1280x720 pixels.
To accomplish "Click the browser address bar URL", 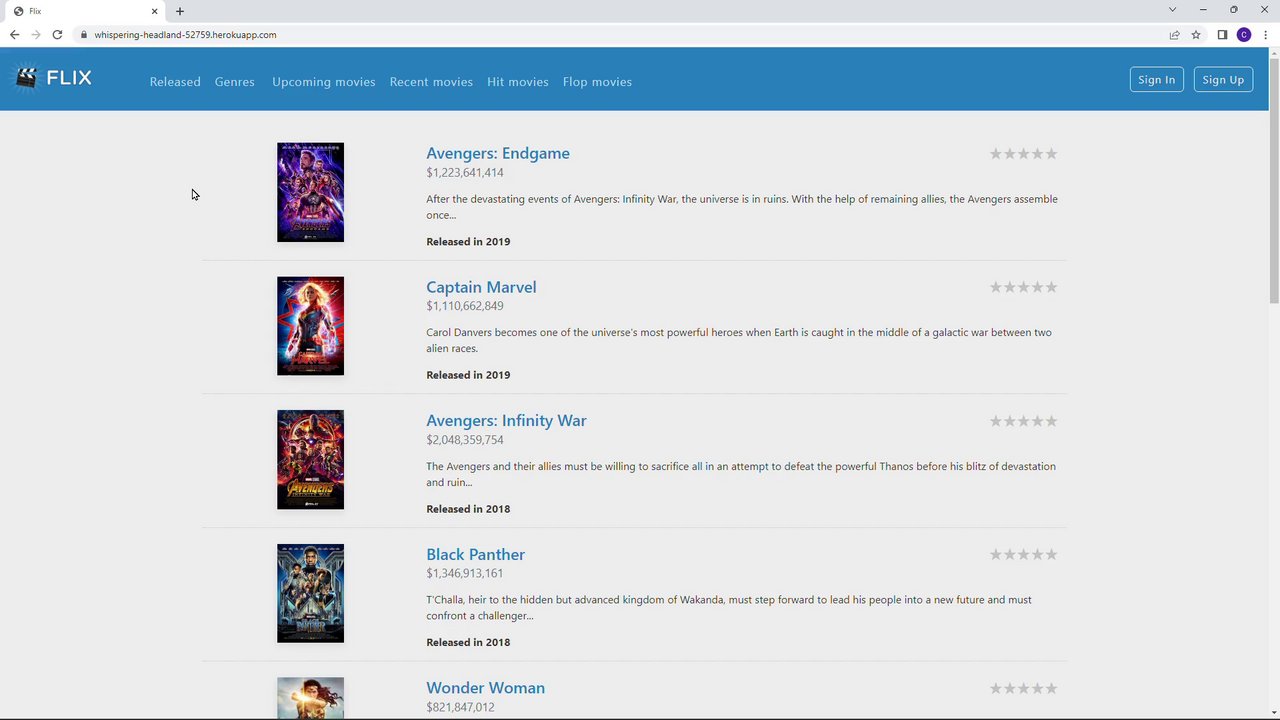I will tap(185, 35).
